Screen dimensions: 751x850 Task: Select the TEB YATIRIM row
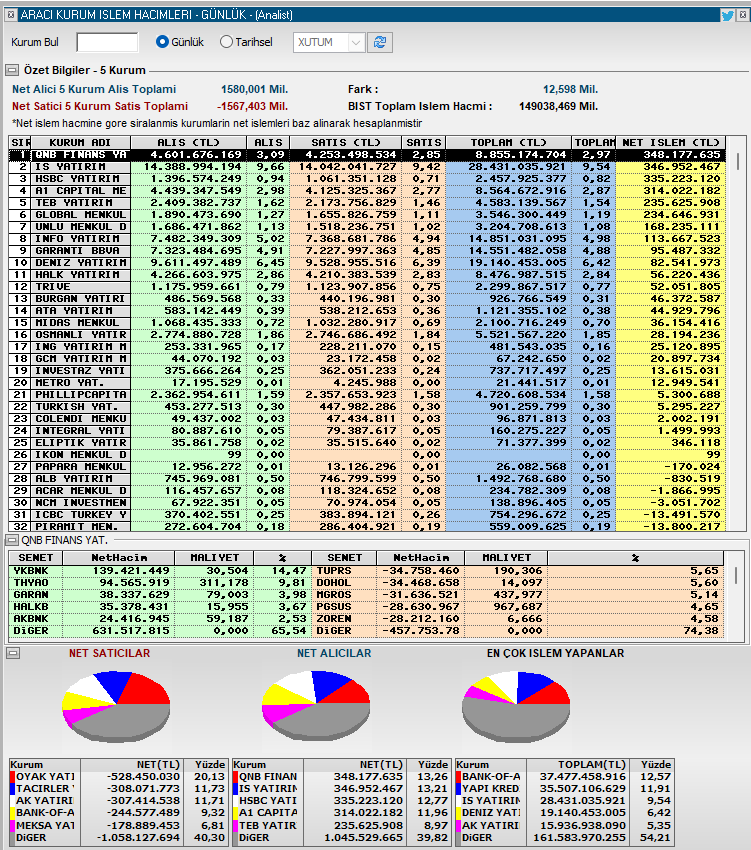click(367, 203)
